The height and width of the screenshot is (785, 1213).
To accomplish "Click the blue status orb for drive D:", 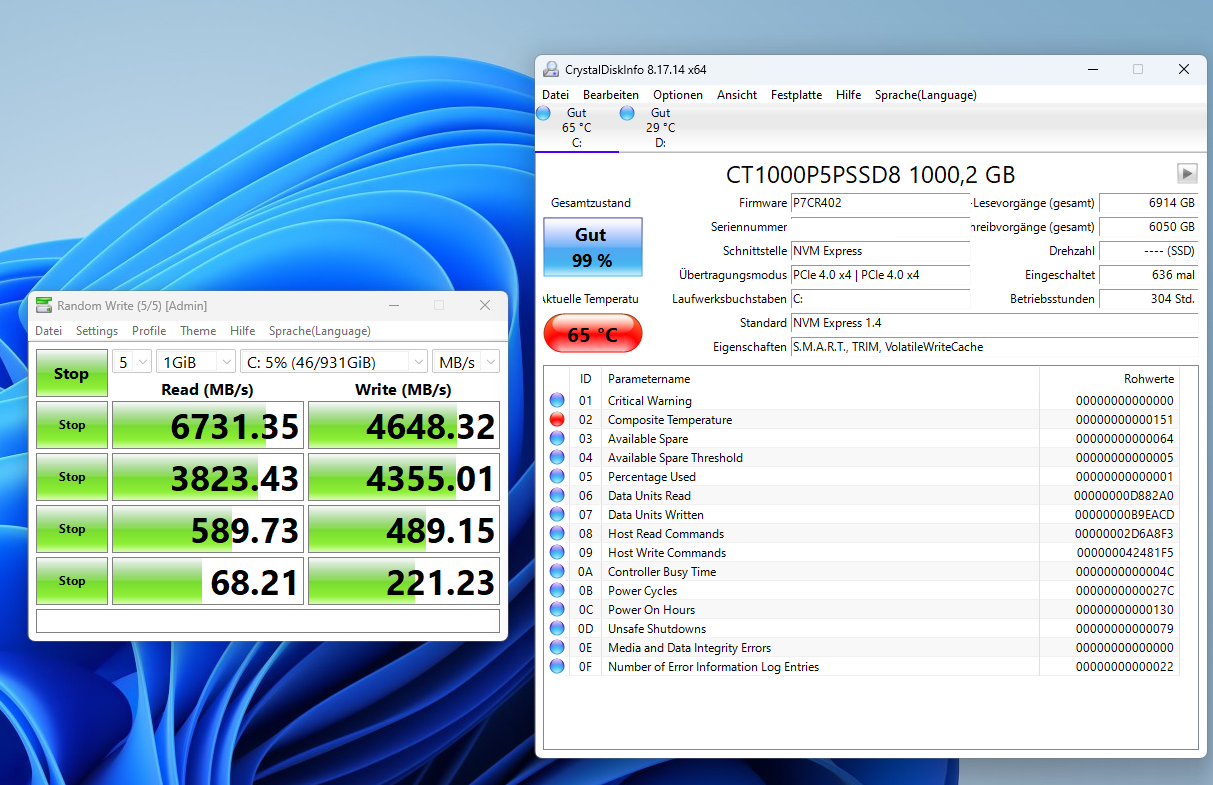I will pyautogui.click(x=627, y=113).
